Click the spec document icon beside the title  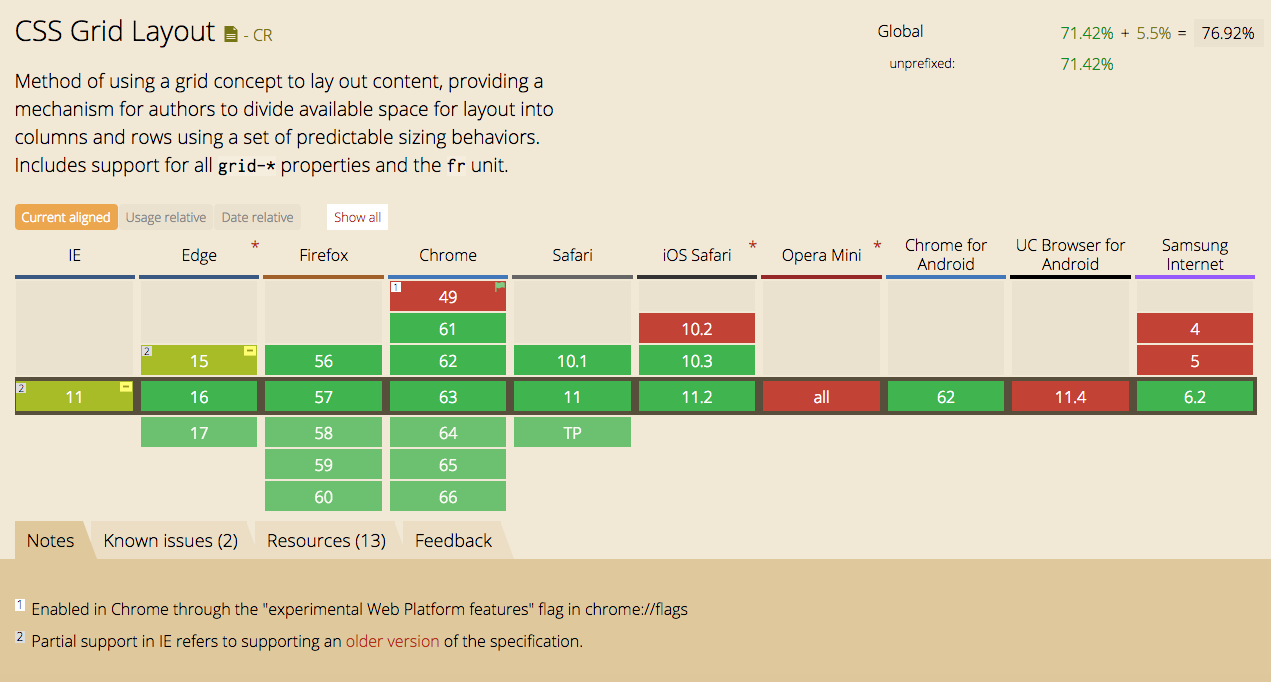231,35
